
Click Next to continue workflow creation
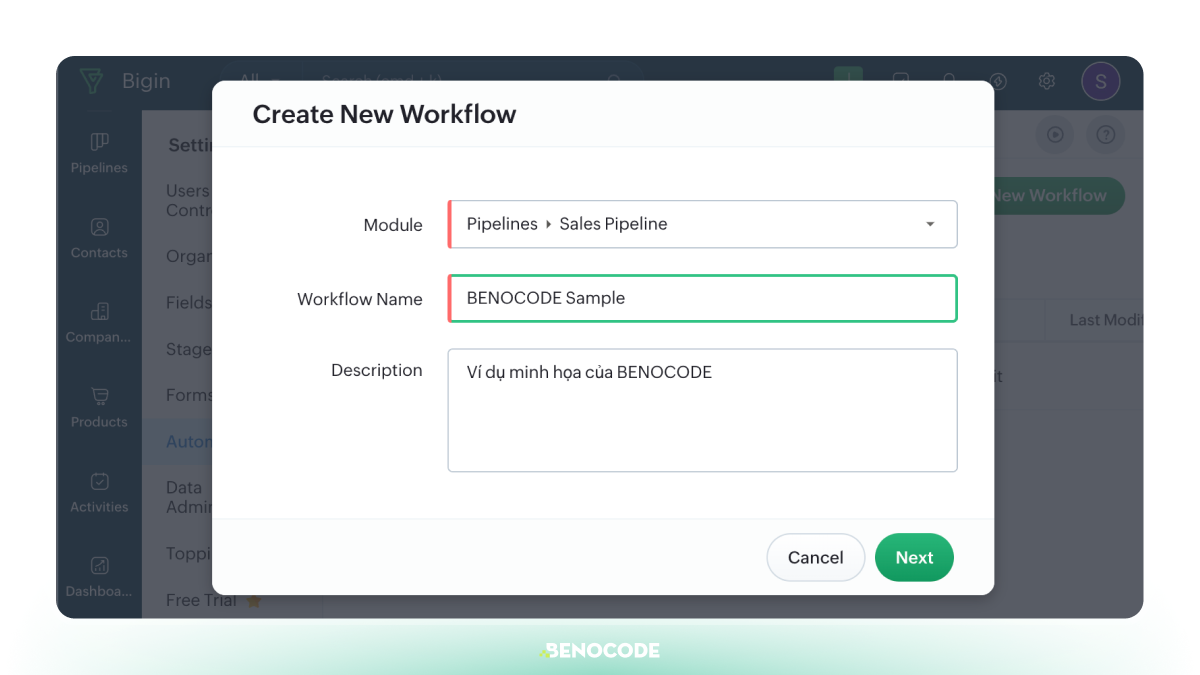[x=914, y=557]
